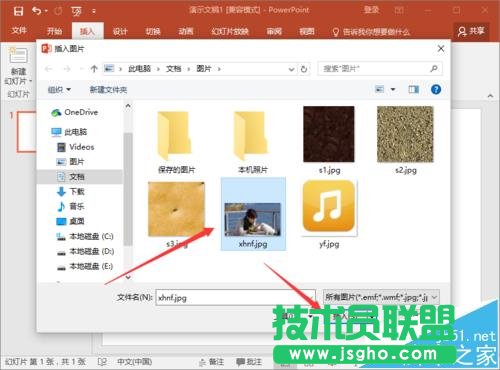Select Videos in the navigation pane
Viewport: 500px width, 370px height.
pyautogui.click(x=76, y=147)
